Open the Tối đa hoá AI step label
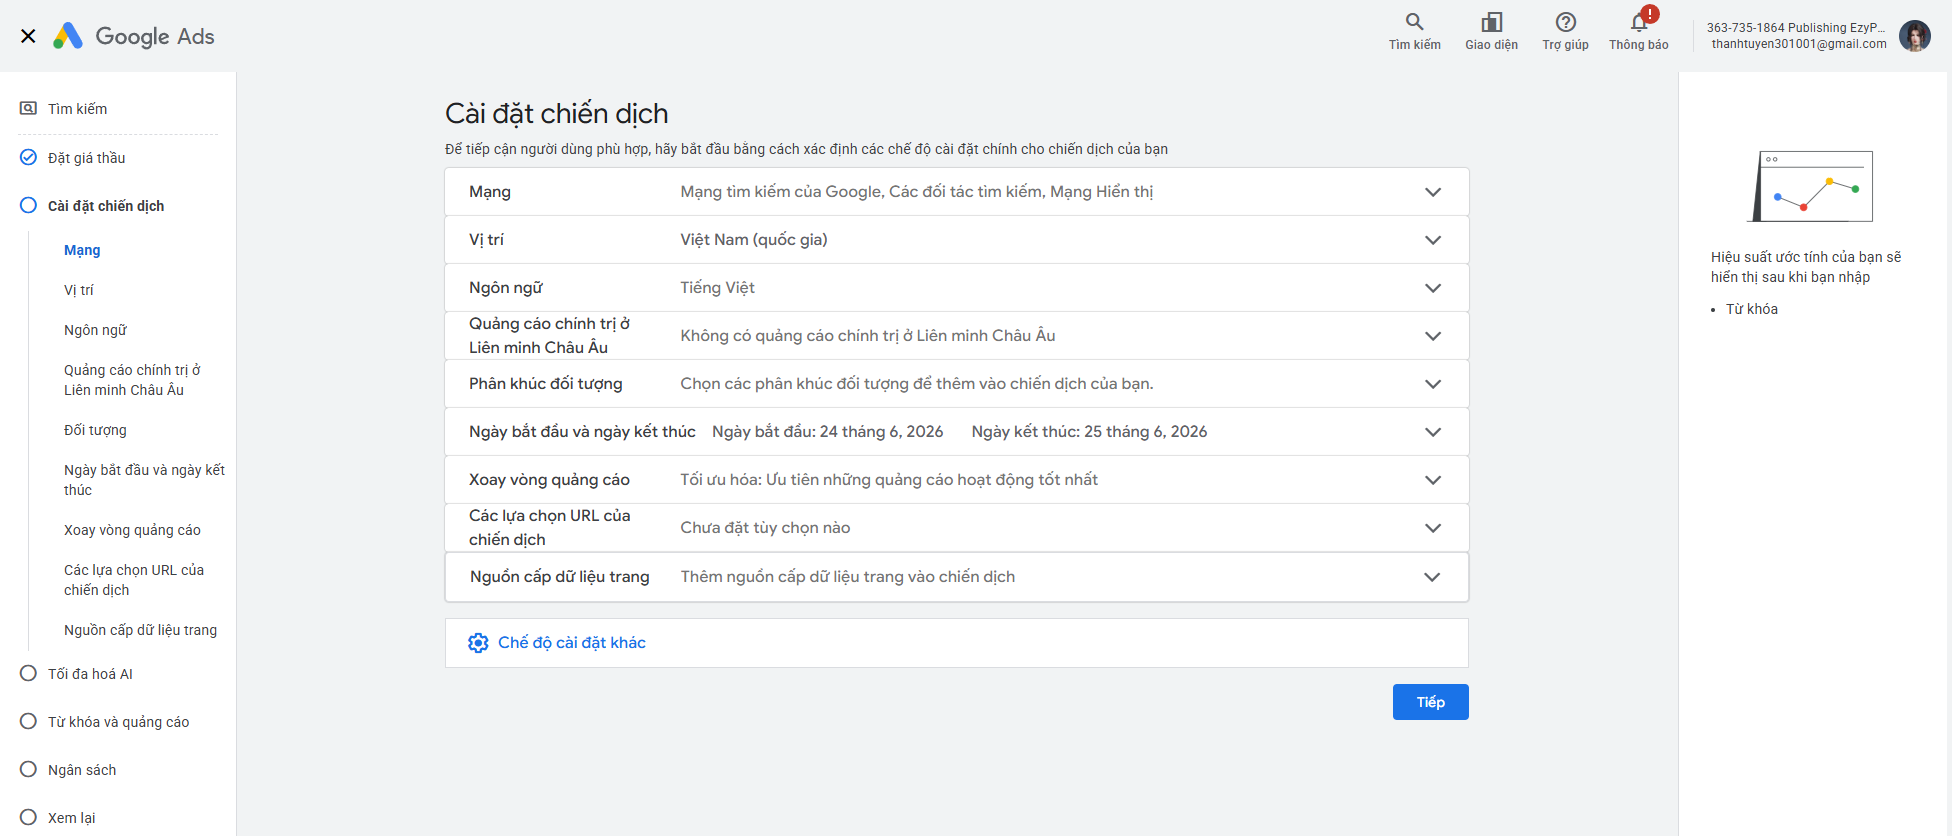 (x=90, y=674)
